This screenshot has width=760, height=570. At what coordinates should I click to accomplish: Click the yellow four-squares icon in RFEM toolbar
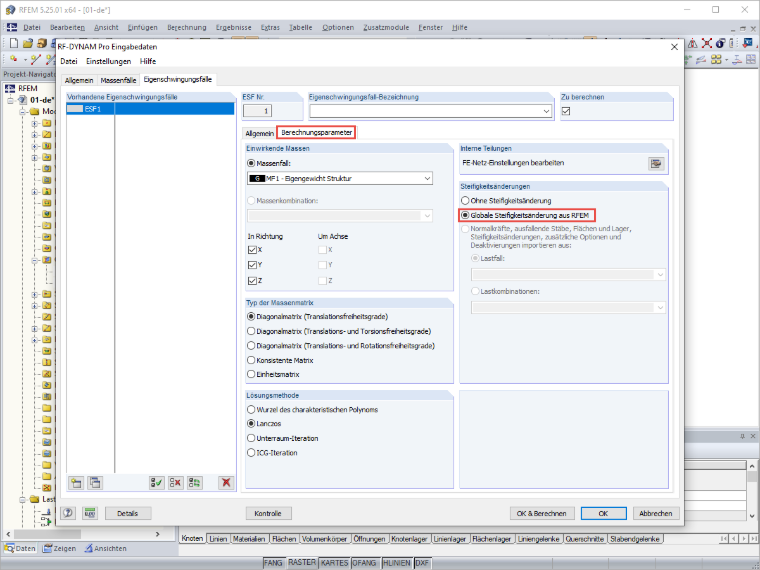tap(716, 60)
